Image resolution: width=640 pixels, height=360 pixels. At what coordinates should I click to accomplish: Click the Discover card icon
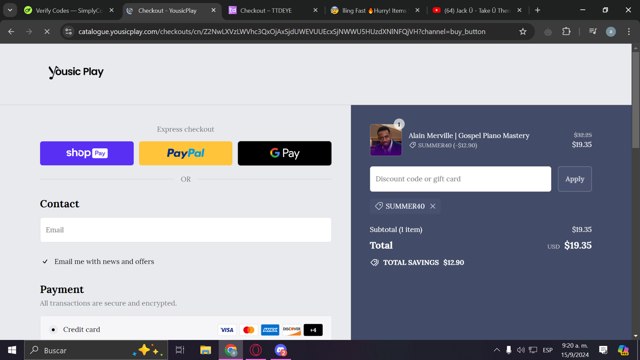click(291, 330)
